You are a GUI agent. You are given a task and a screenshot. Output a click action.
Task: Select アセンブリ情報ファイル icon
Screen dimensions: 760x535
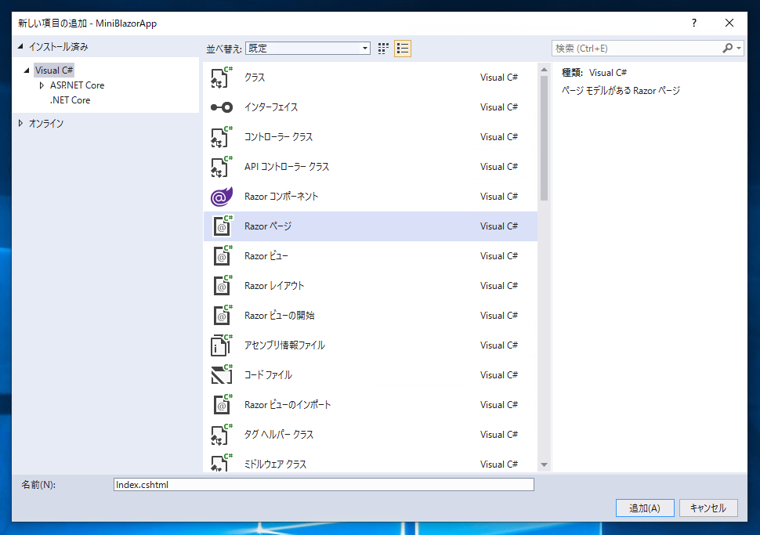click(x=222, y=346)
